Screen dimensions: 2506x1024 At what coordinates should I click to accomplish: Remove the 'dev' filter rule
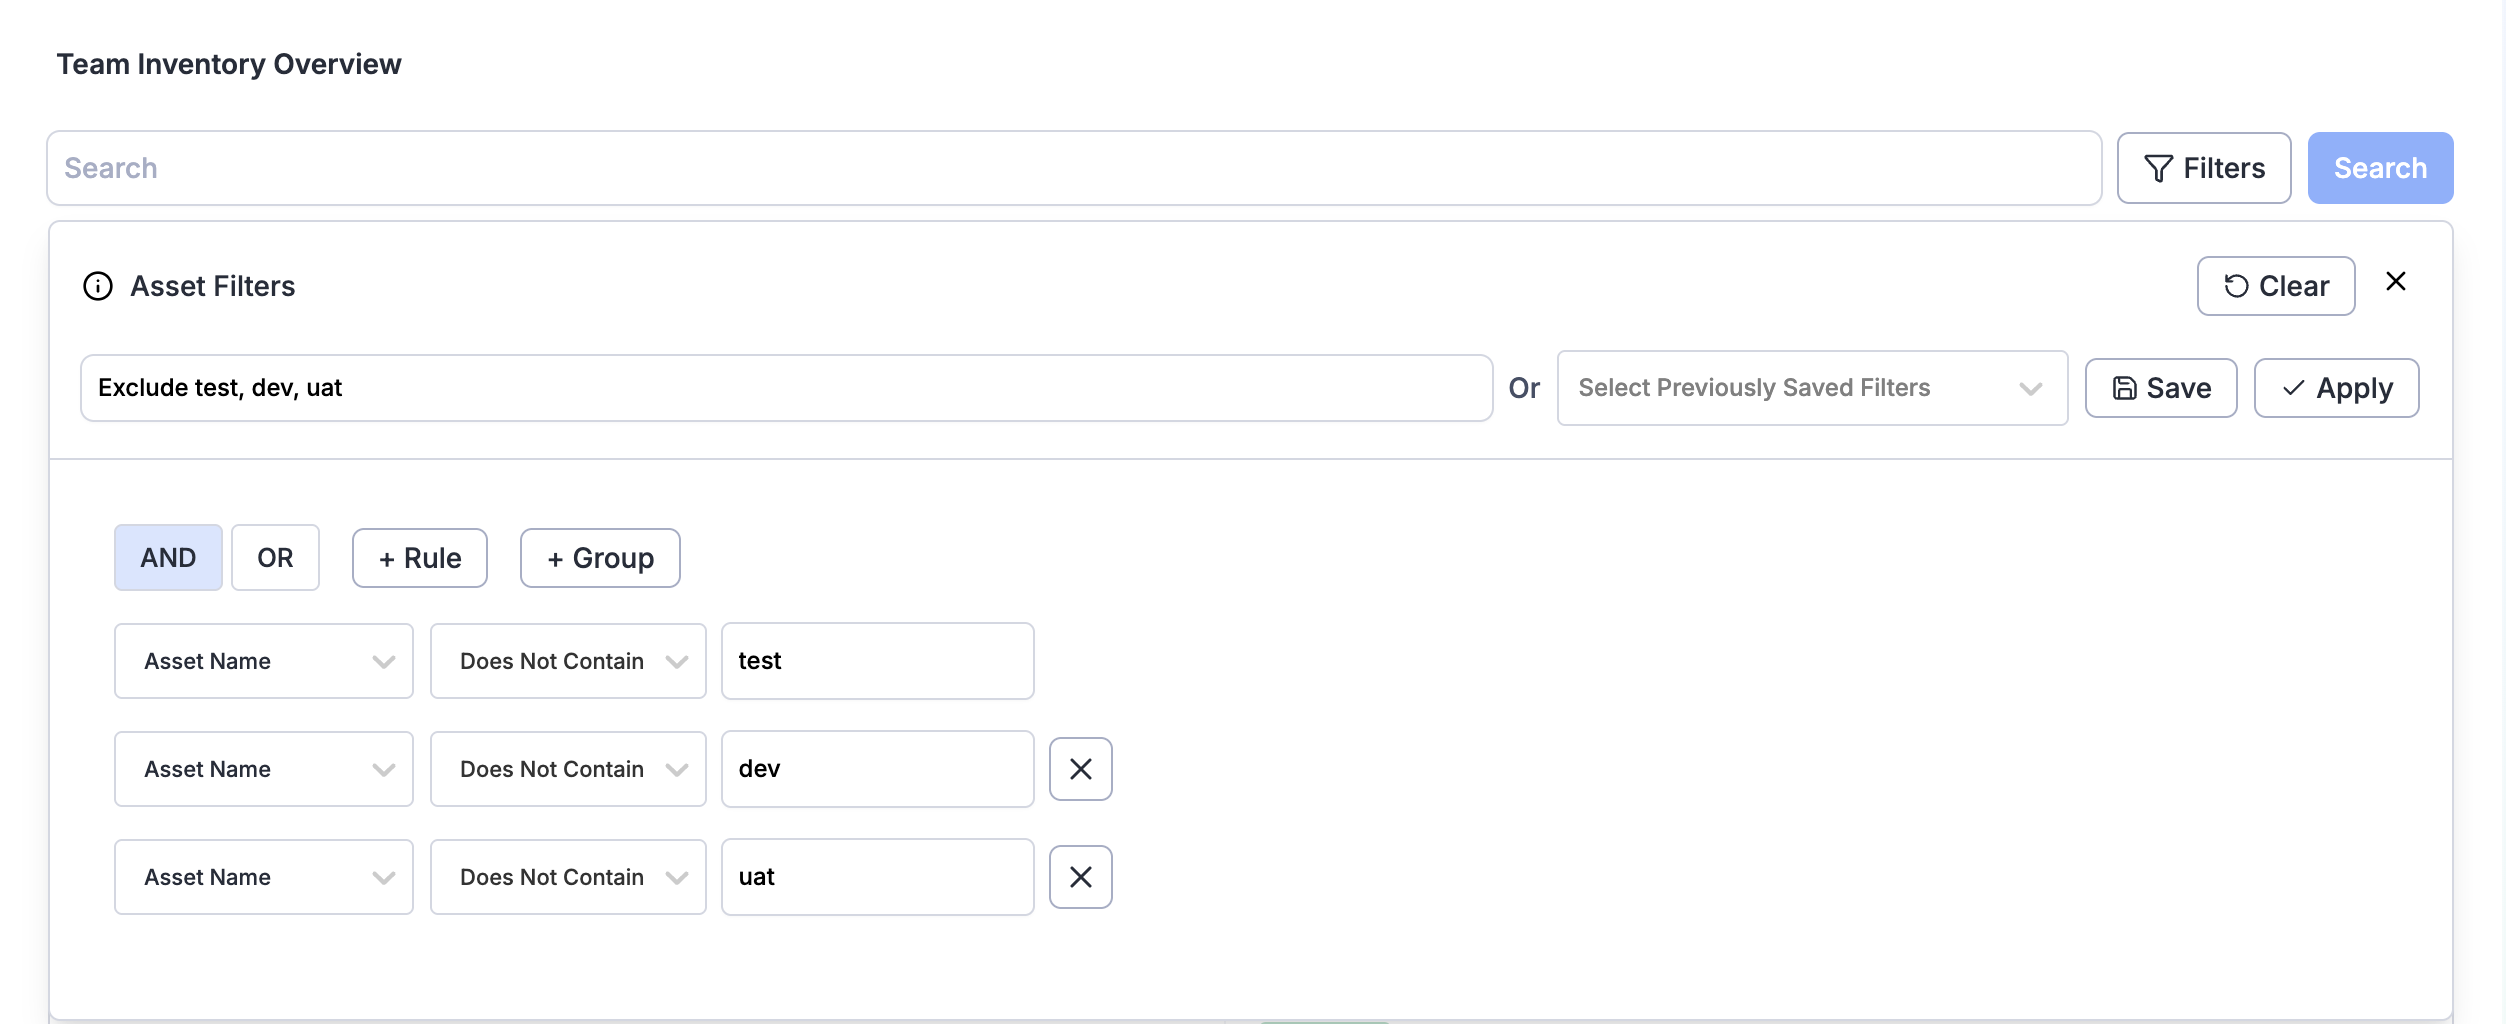(x=1080, y=769)
